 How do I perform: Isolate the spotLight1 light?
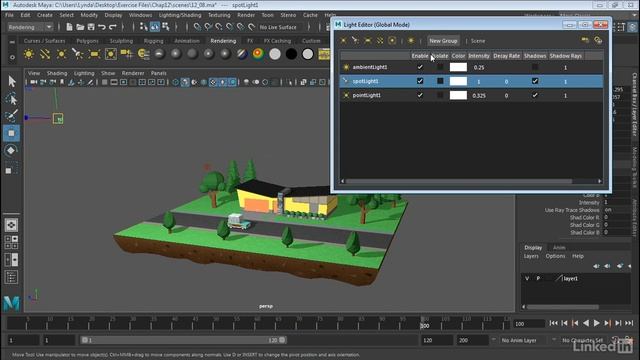point(440,81)
